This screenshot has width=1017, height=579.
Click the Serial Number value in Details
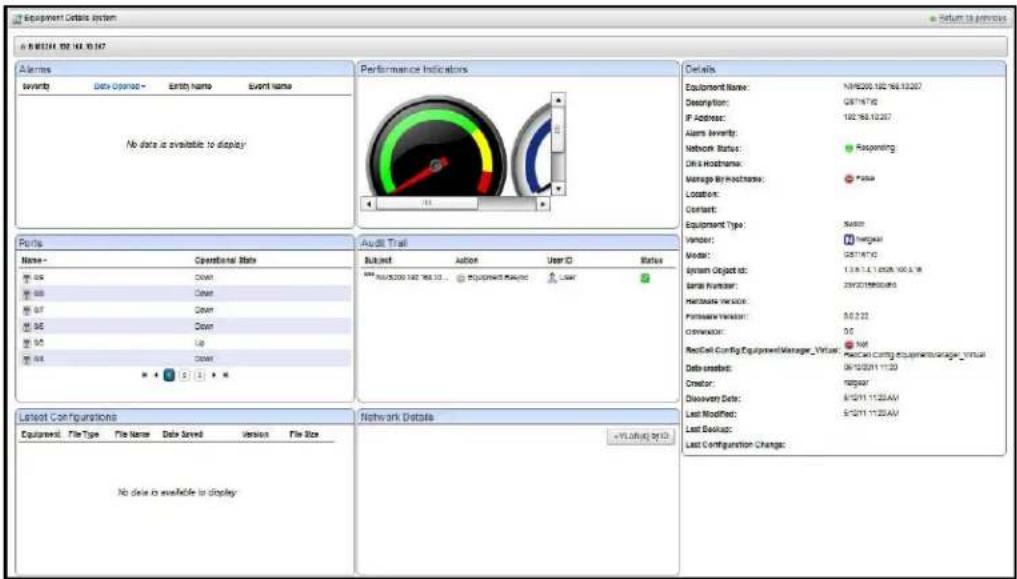870,285
